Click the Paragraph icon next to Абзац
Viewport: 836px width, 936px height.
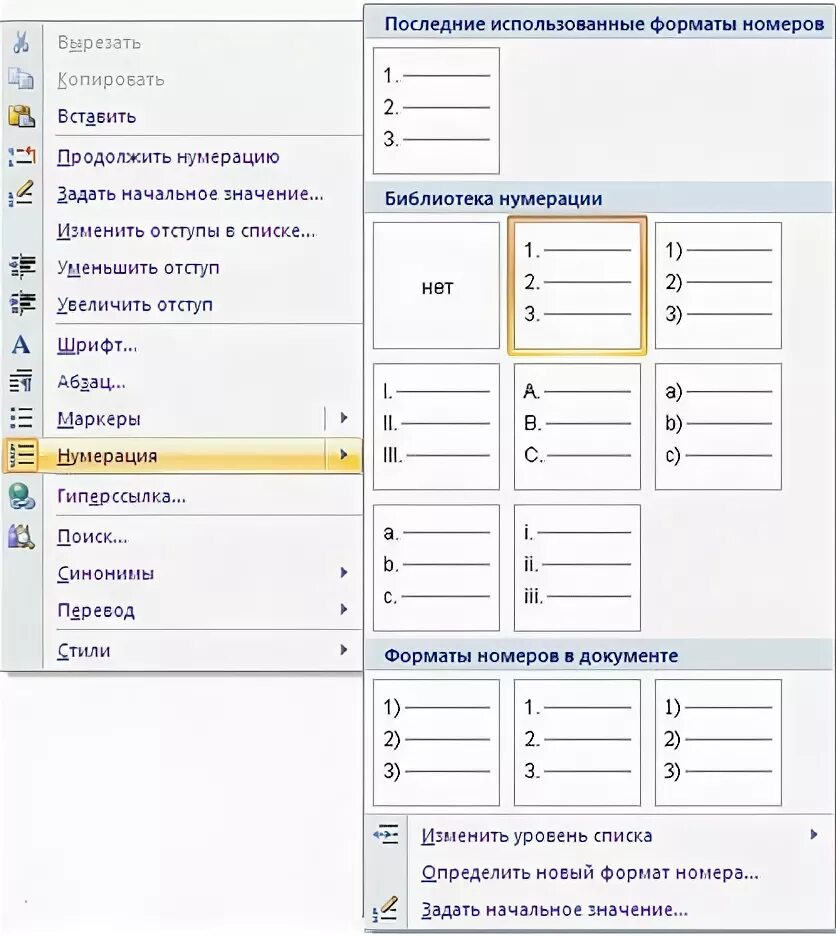click(x=21, y=381)
